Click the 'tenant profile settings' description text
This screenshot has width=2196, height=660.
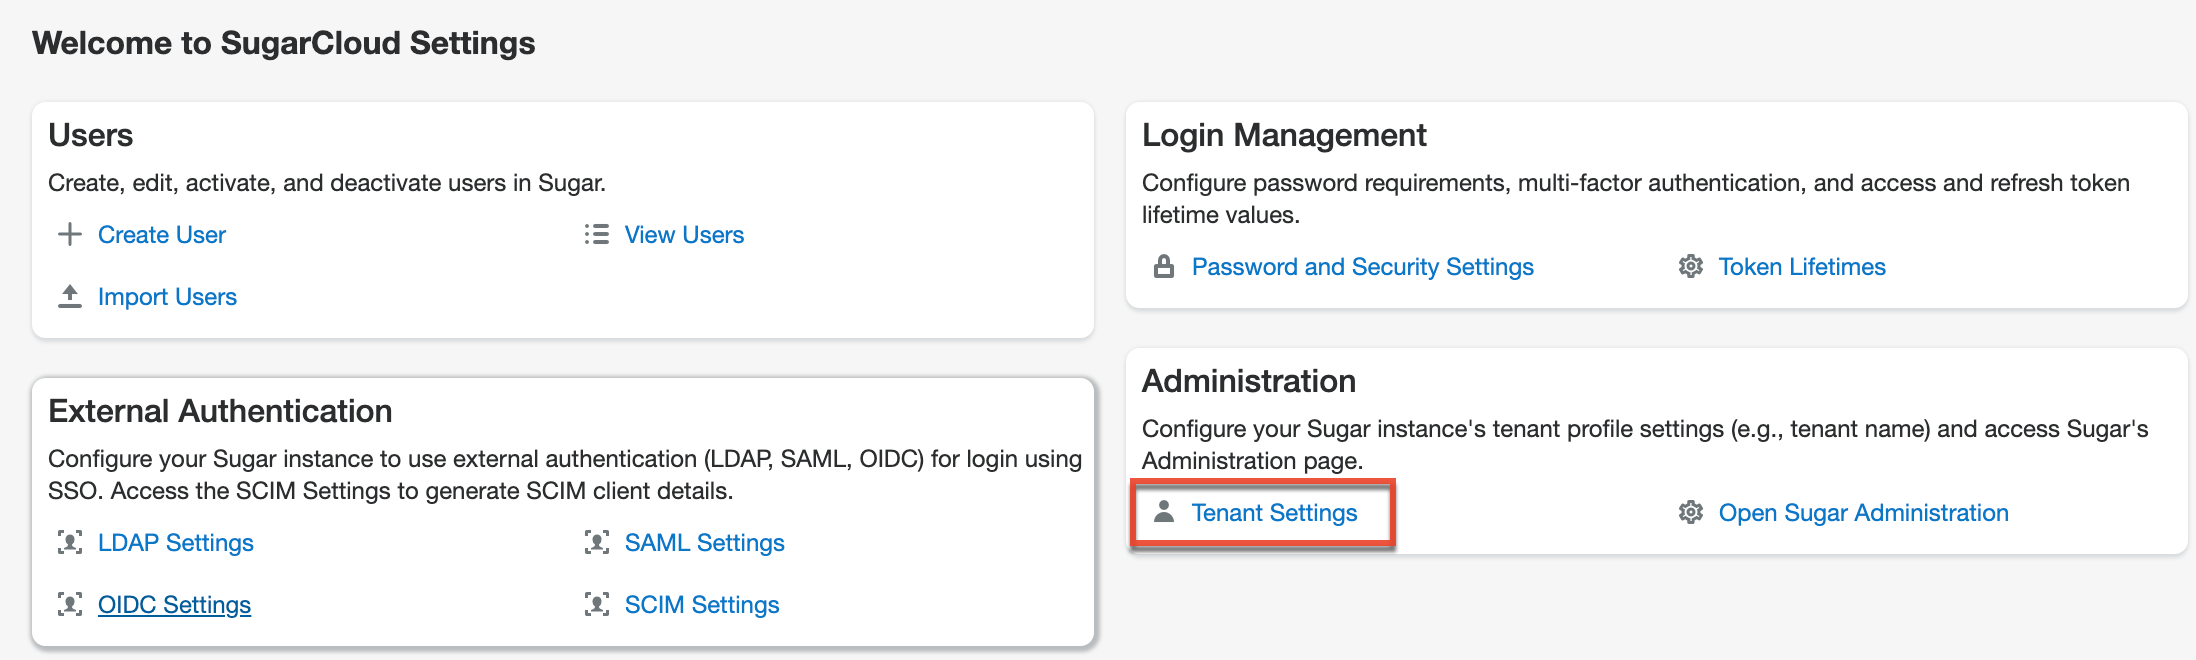(1645, 445)
